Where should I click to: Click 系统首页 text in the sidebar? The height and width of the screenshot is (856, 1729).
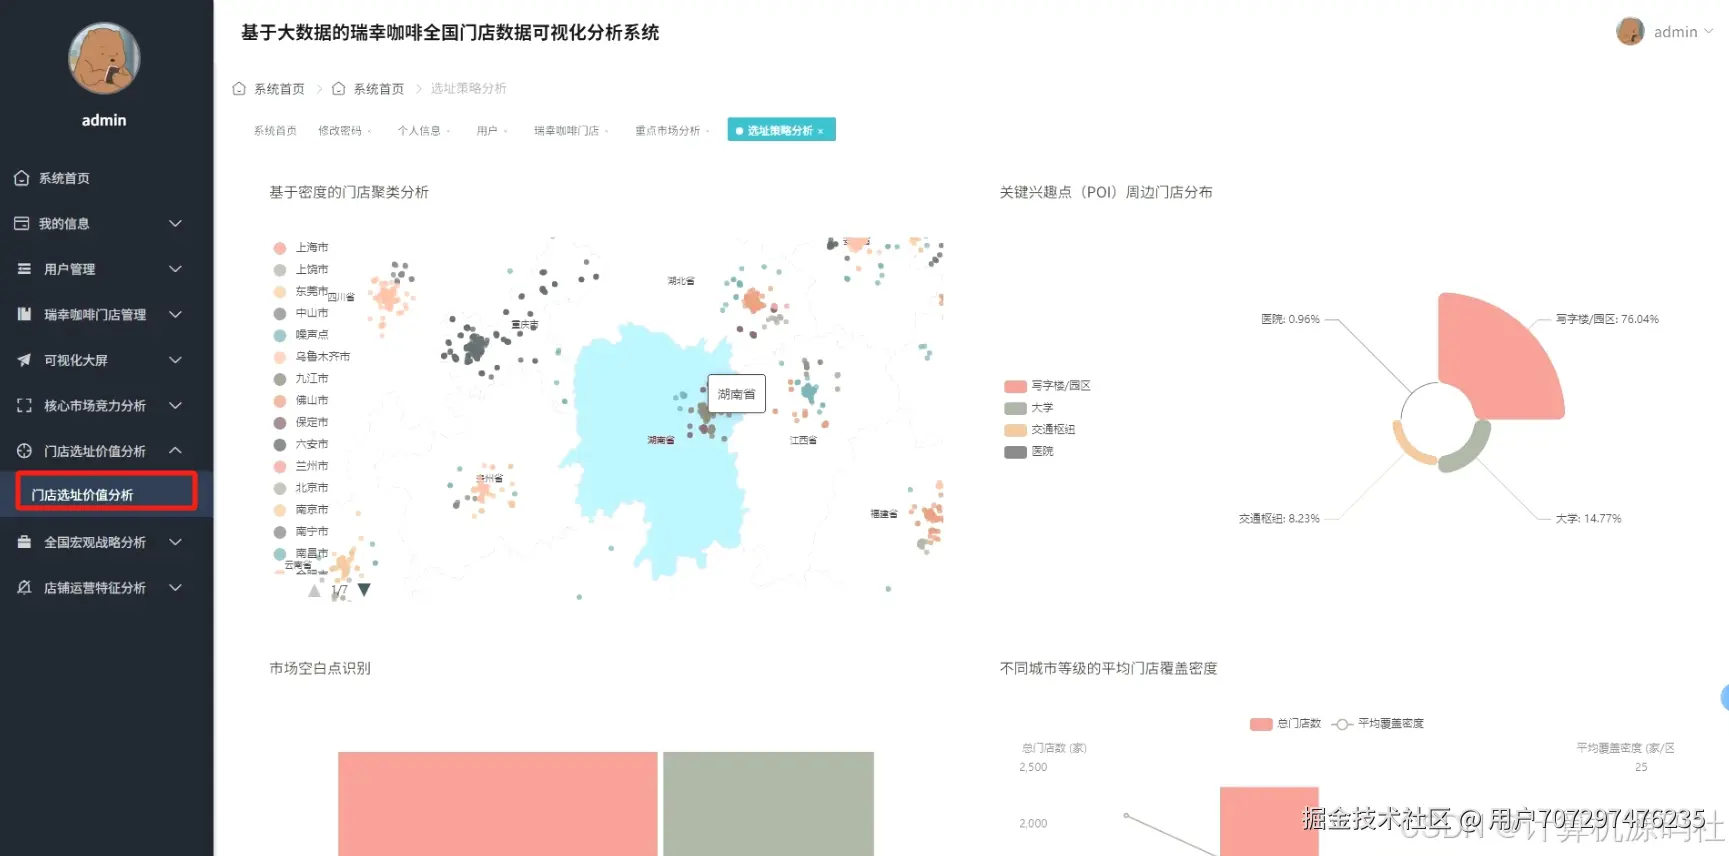click(x=64, y=178)
